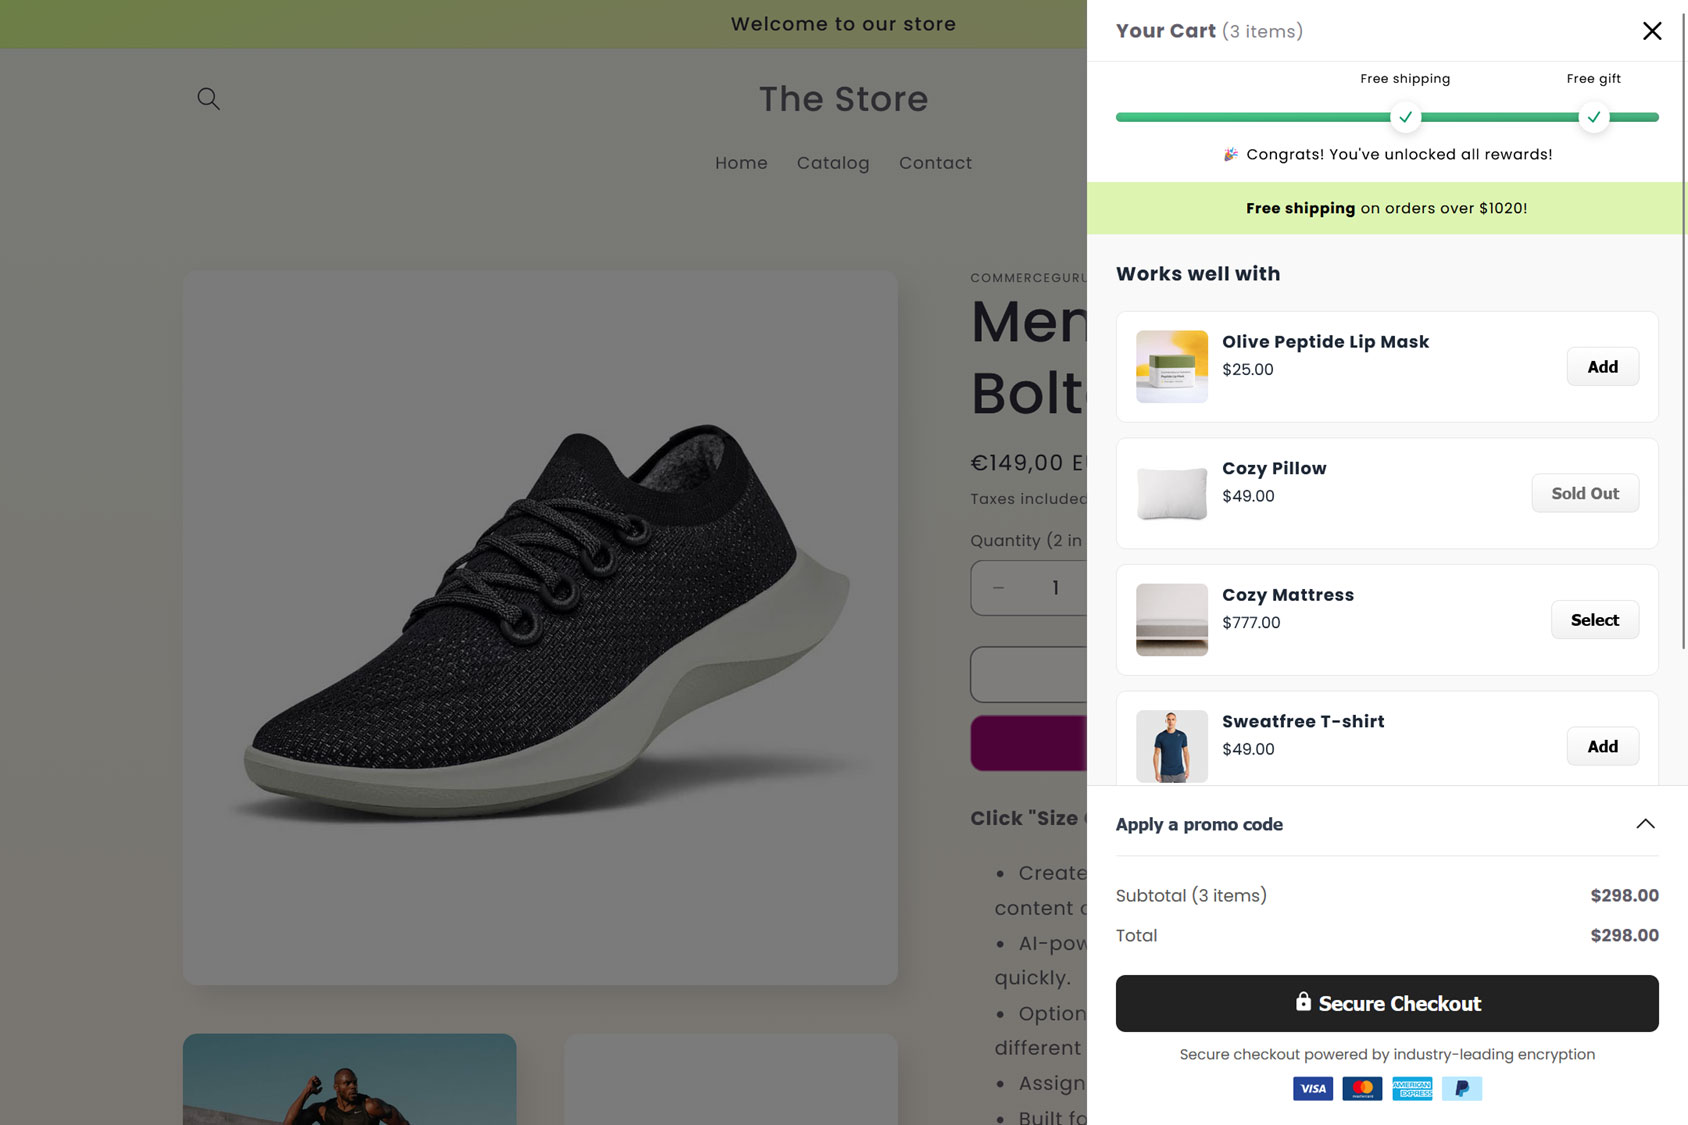Add Olive Peptide Lip Mask to cart
This screenshot has width=1688, height=1125.
click(1602, 366)
